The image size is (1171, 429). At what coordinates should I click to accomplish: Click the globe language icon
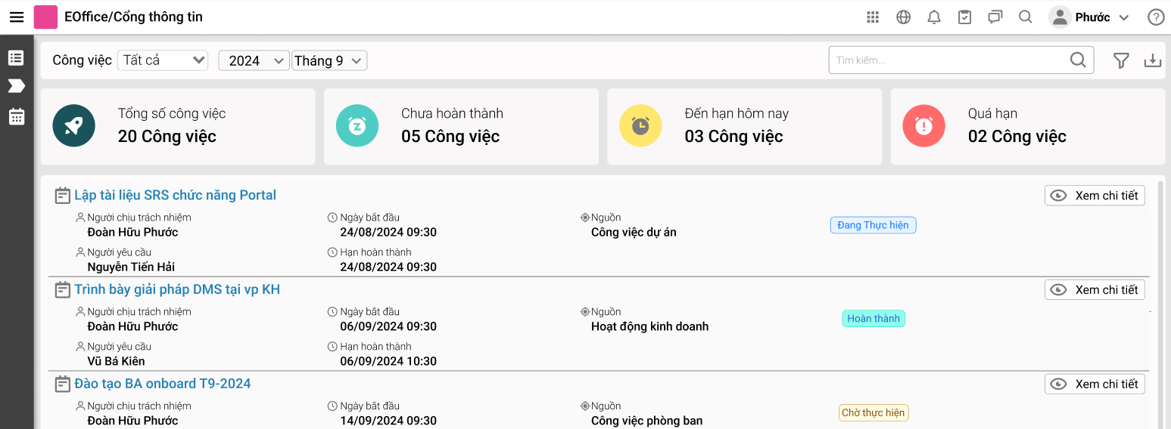(904, 17)
